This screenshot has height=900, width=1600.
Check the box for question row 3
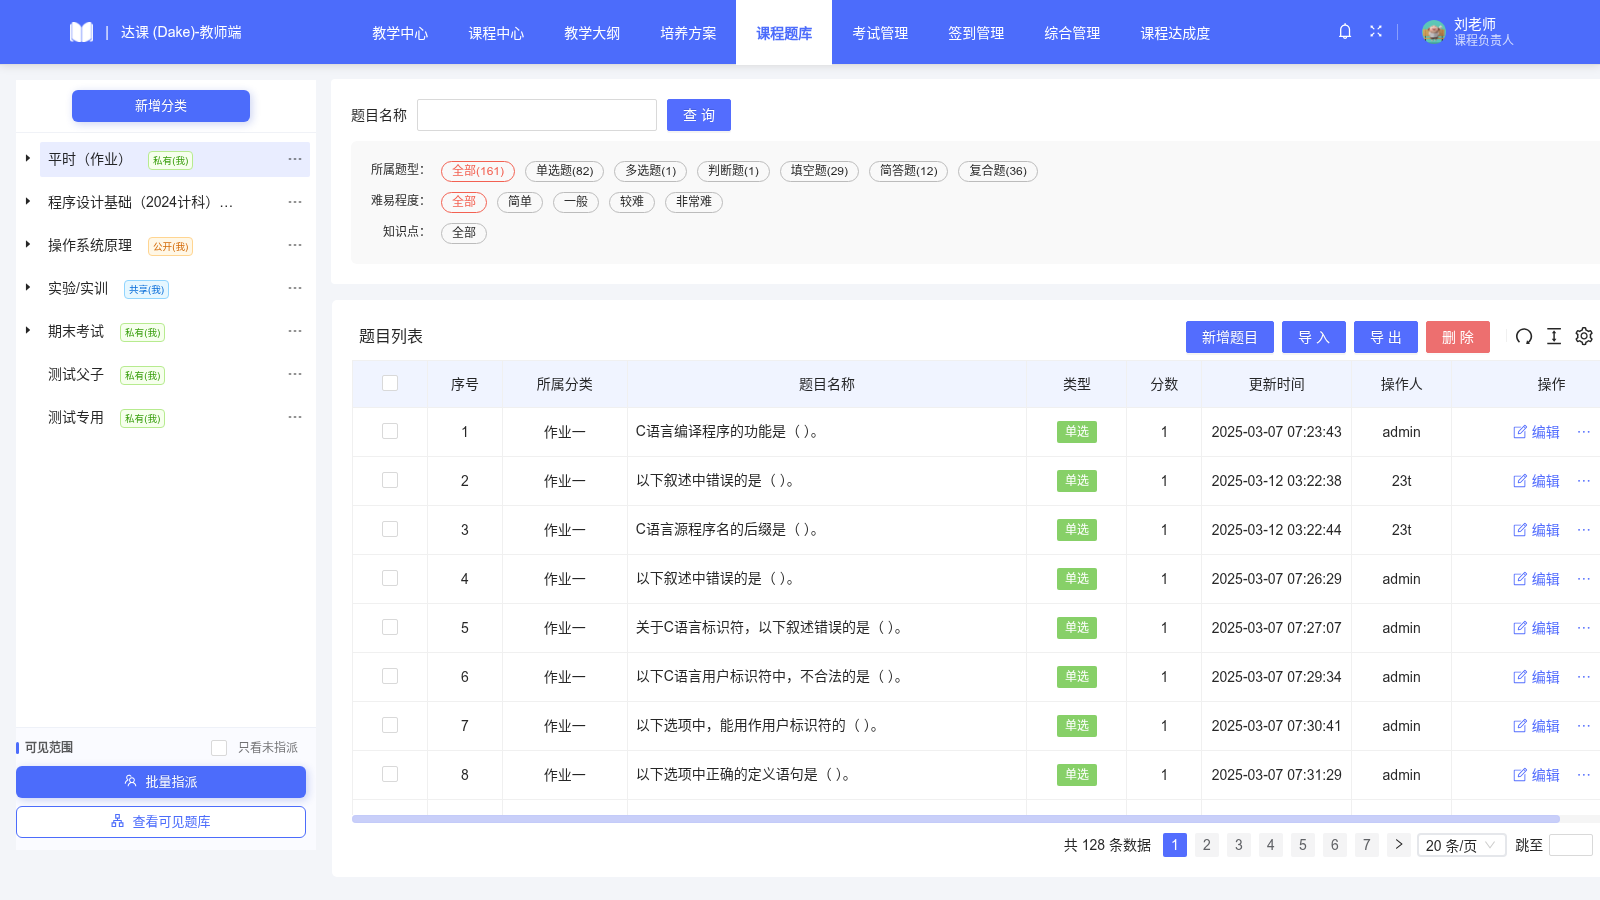[x=390, y=529]
